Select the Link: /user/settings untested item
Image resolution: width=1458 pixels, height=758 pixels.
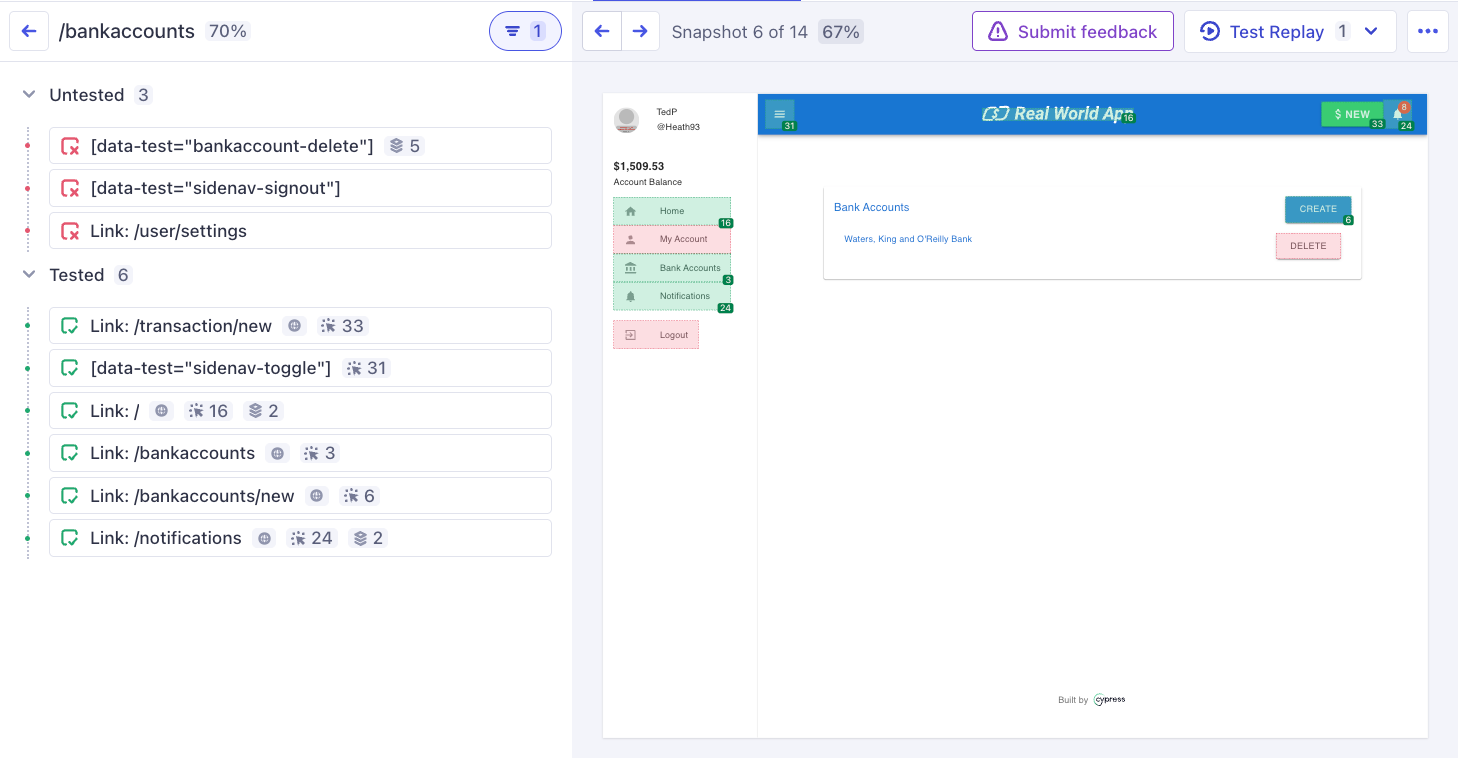(170, 230)
